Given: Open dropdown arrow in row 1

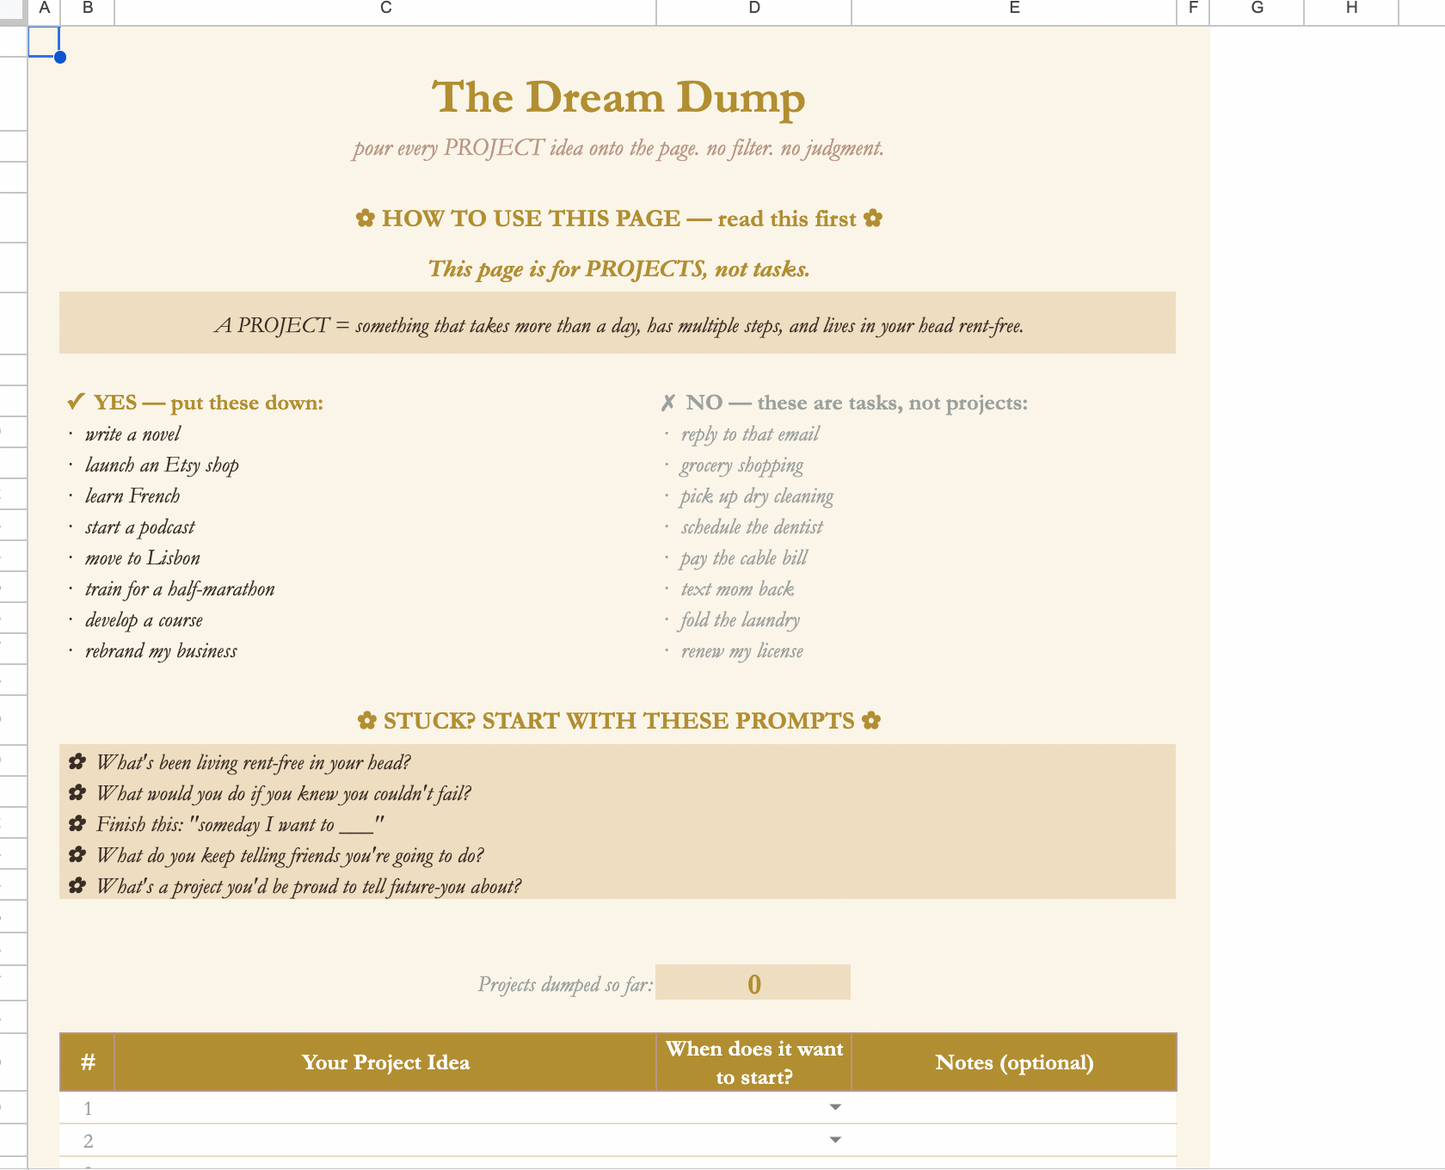Looking at the screenshot, I should click(x=835, y=1107).
